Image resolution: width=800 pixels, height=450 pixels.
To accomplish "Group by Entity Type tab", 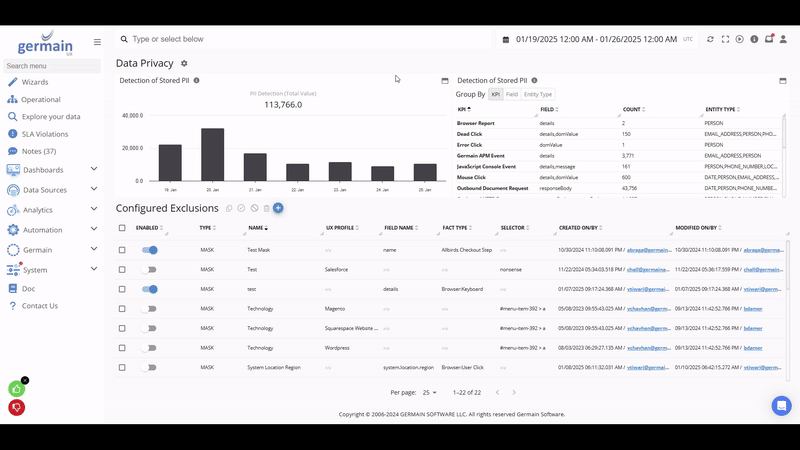I will (x=538, y=94).
